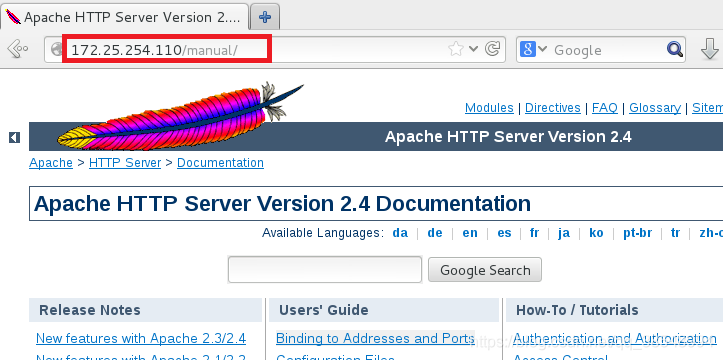723x360 pixels.
Task: Open the downloads arrow icon
Action: coord(710,49)
